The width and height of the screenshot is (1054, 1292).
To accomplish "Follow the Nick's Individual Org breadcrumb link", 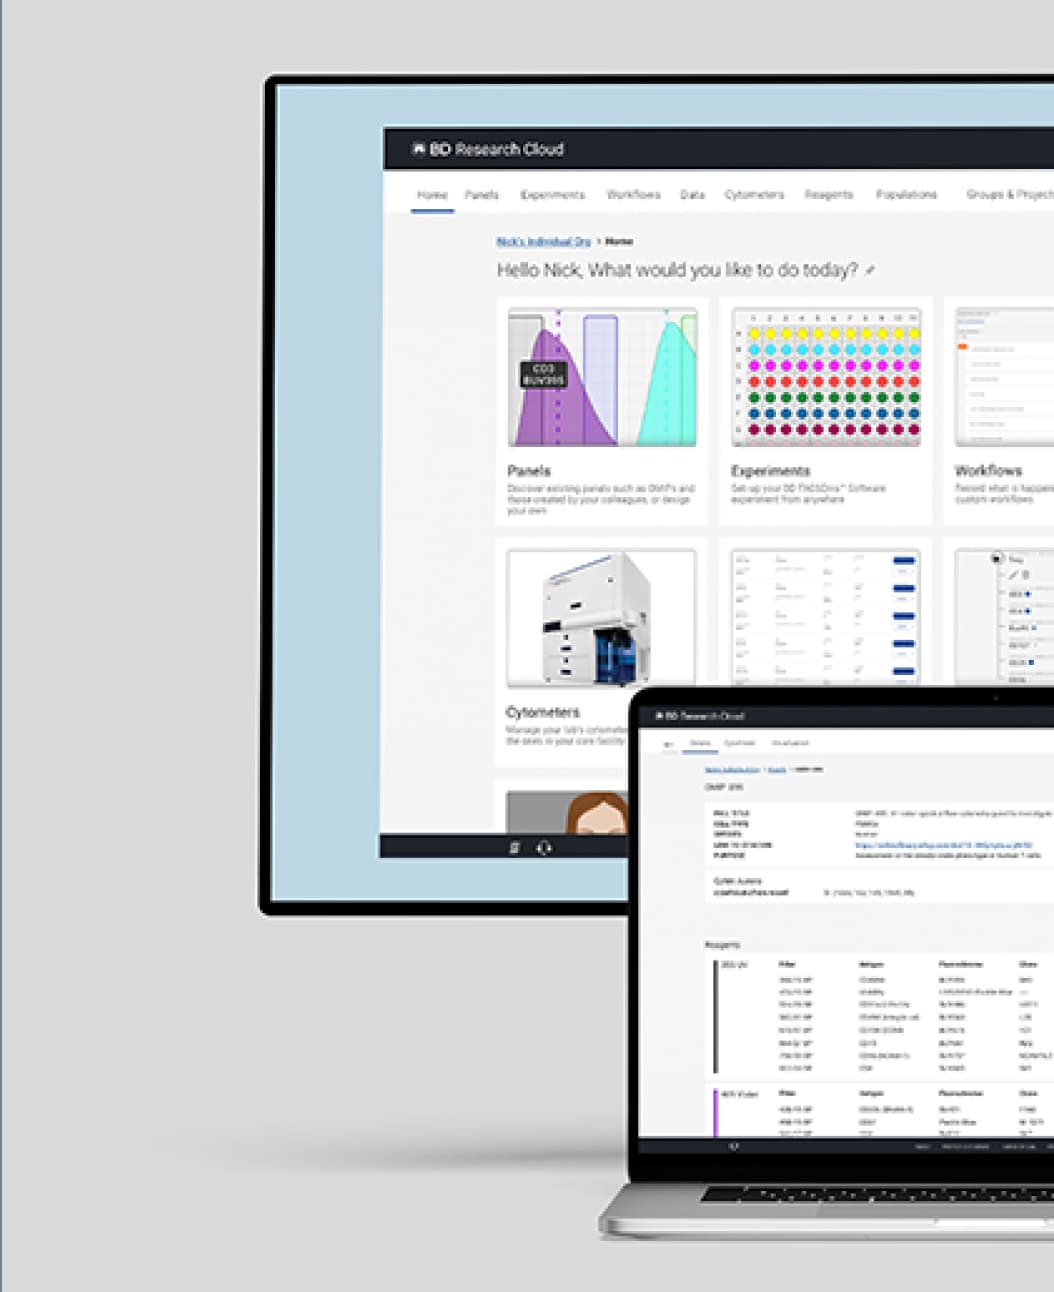I will pyautogui.click(x=543, y=242).
